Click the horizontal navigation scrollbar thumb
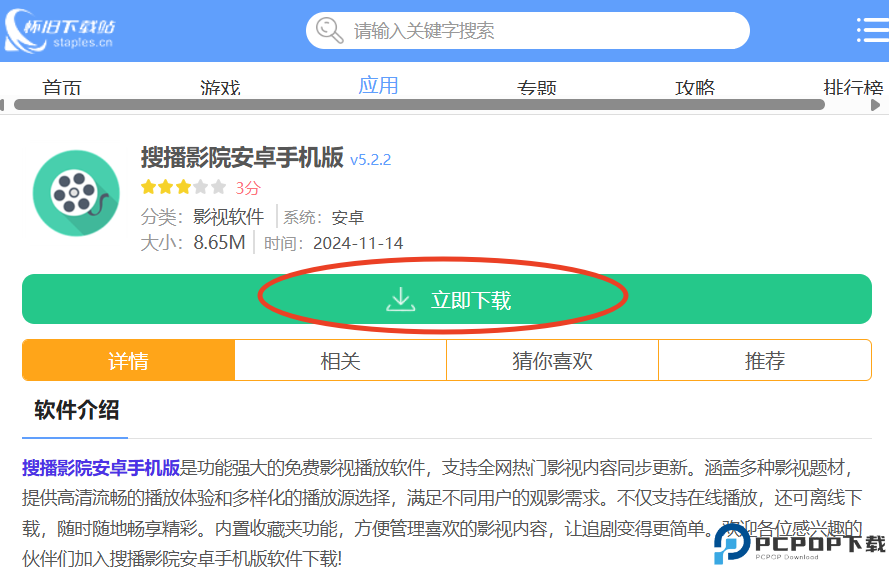This screenshot has width=889, height=574. pos(419,105)
